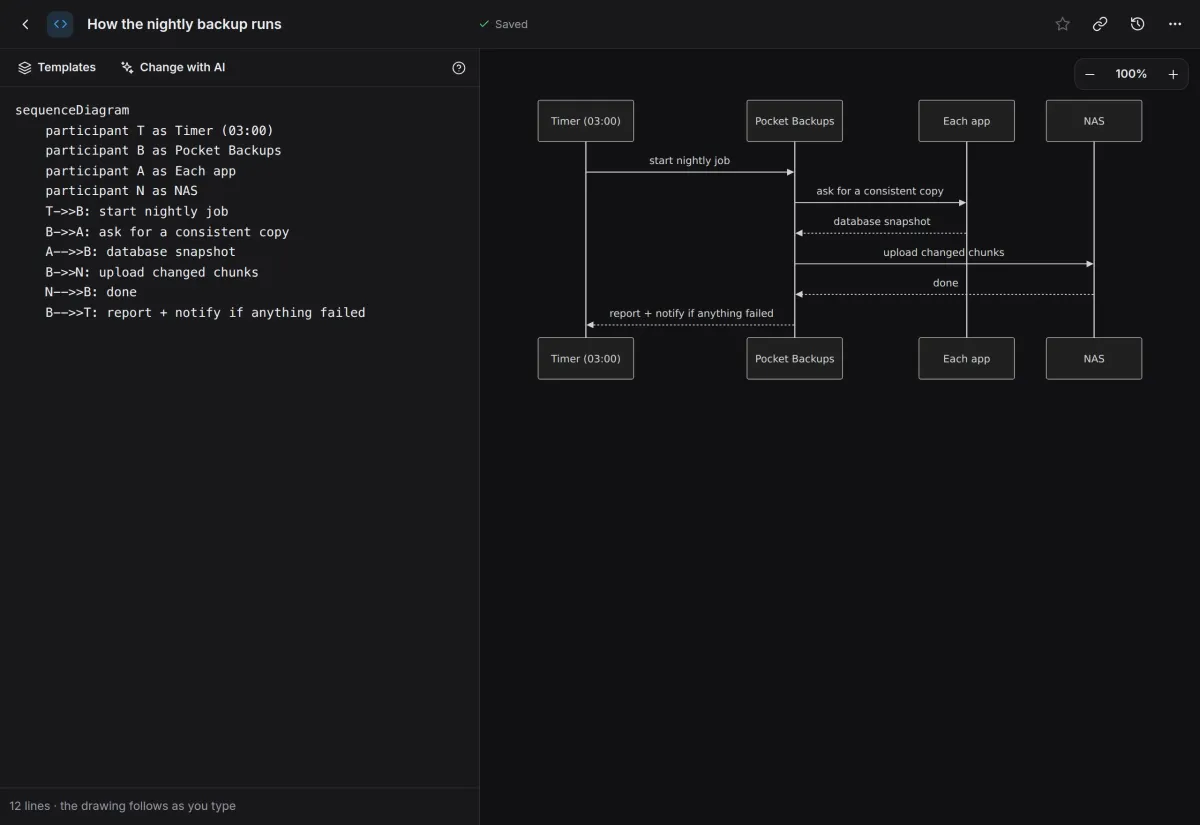Click Change with AI

pyautogui.click(x=173, y=68)
